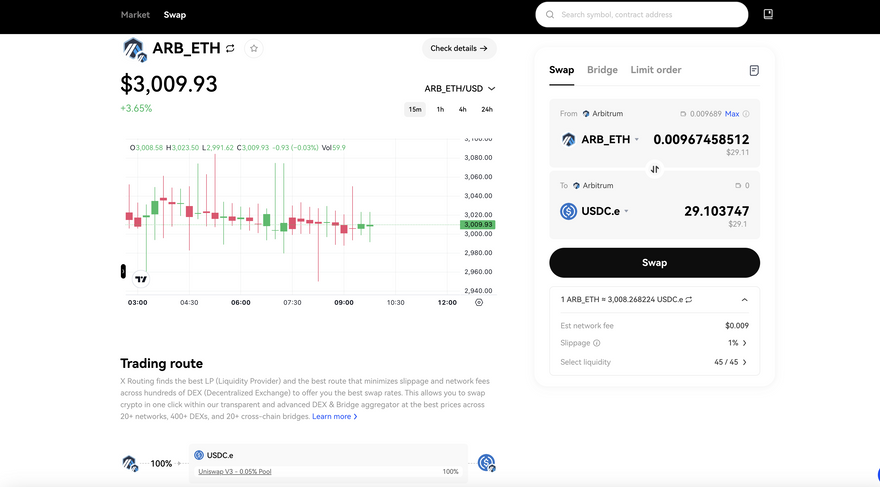The width and height of the screenshot is (880, 487).
Task: Collapse the exchange rate details section
Action: tap(744, 299)
